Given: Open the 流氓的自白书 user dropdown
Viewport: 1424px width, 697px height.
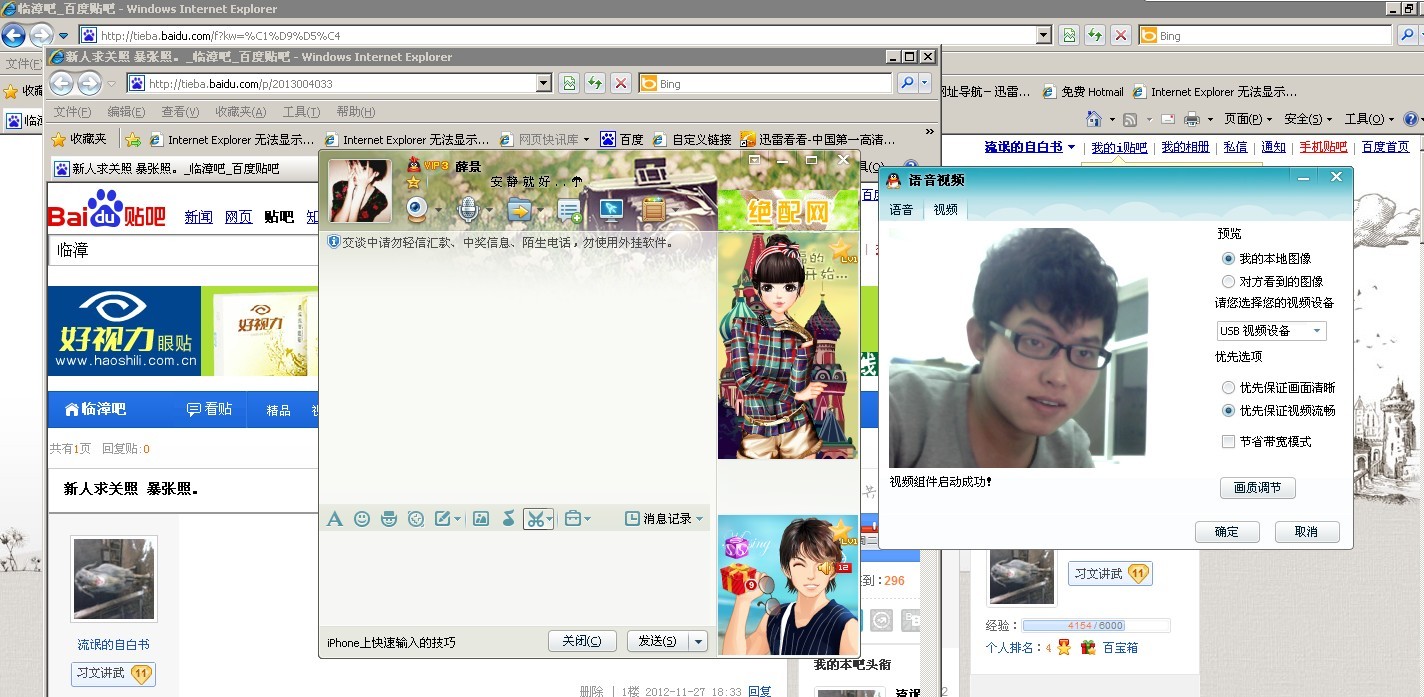Looking at the screenshot, I should (1030, 147).
